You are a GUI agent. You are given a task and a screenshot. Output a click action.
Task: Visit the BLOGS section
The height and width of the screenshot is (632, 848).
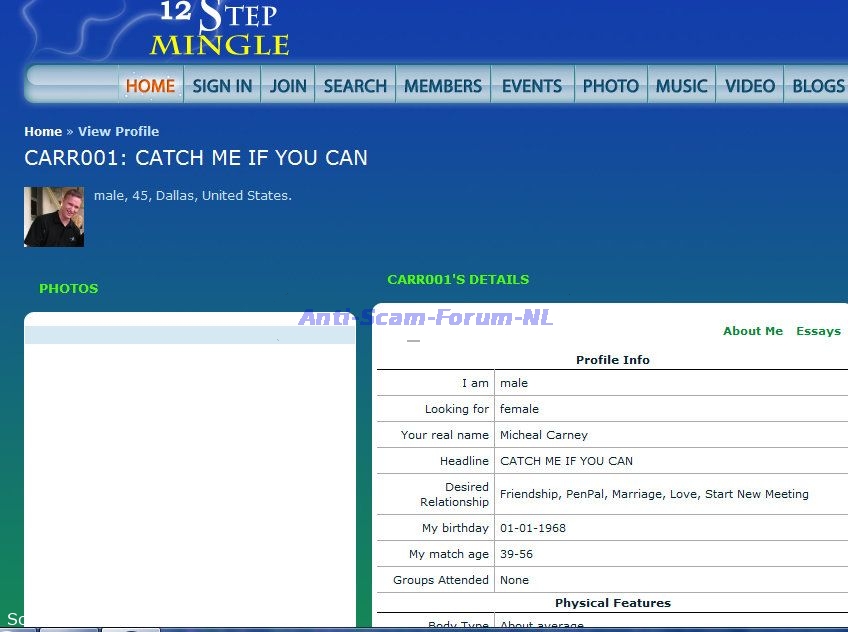coord(818,86)
